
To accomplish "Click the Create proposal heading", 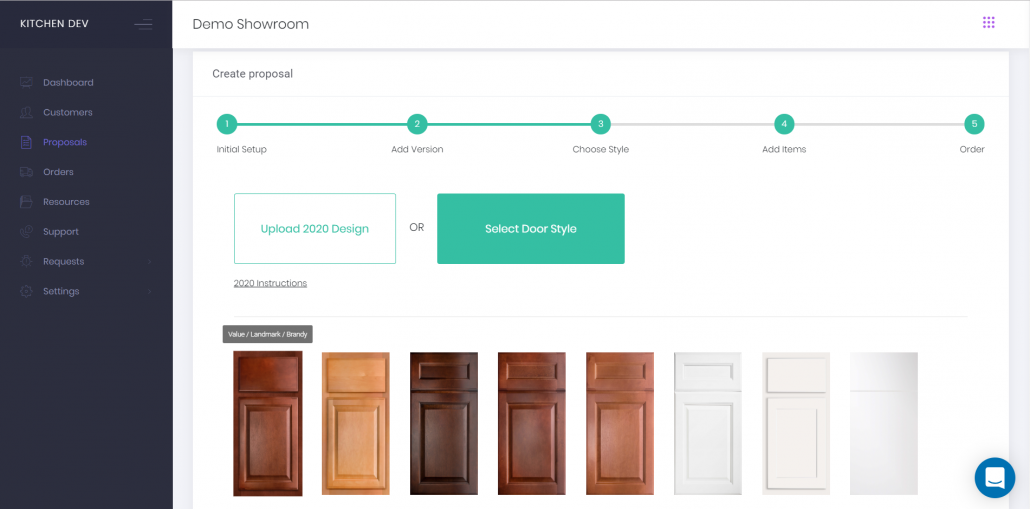I will pos(252,74).
